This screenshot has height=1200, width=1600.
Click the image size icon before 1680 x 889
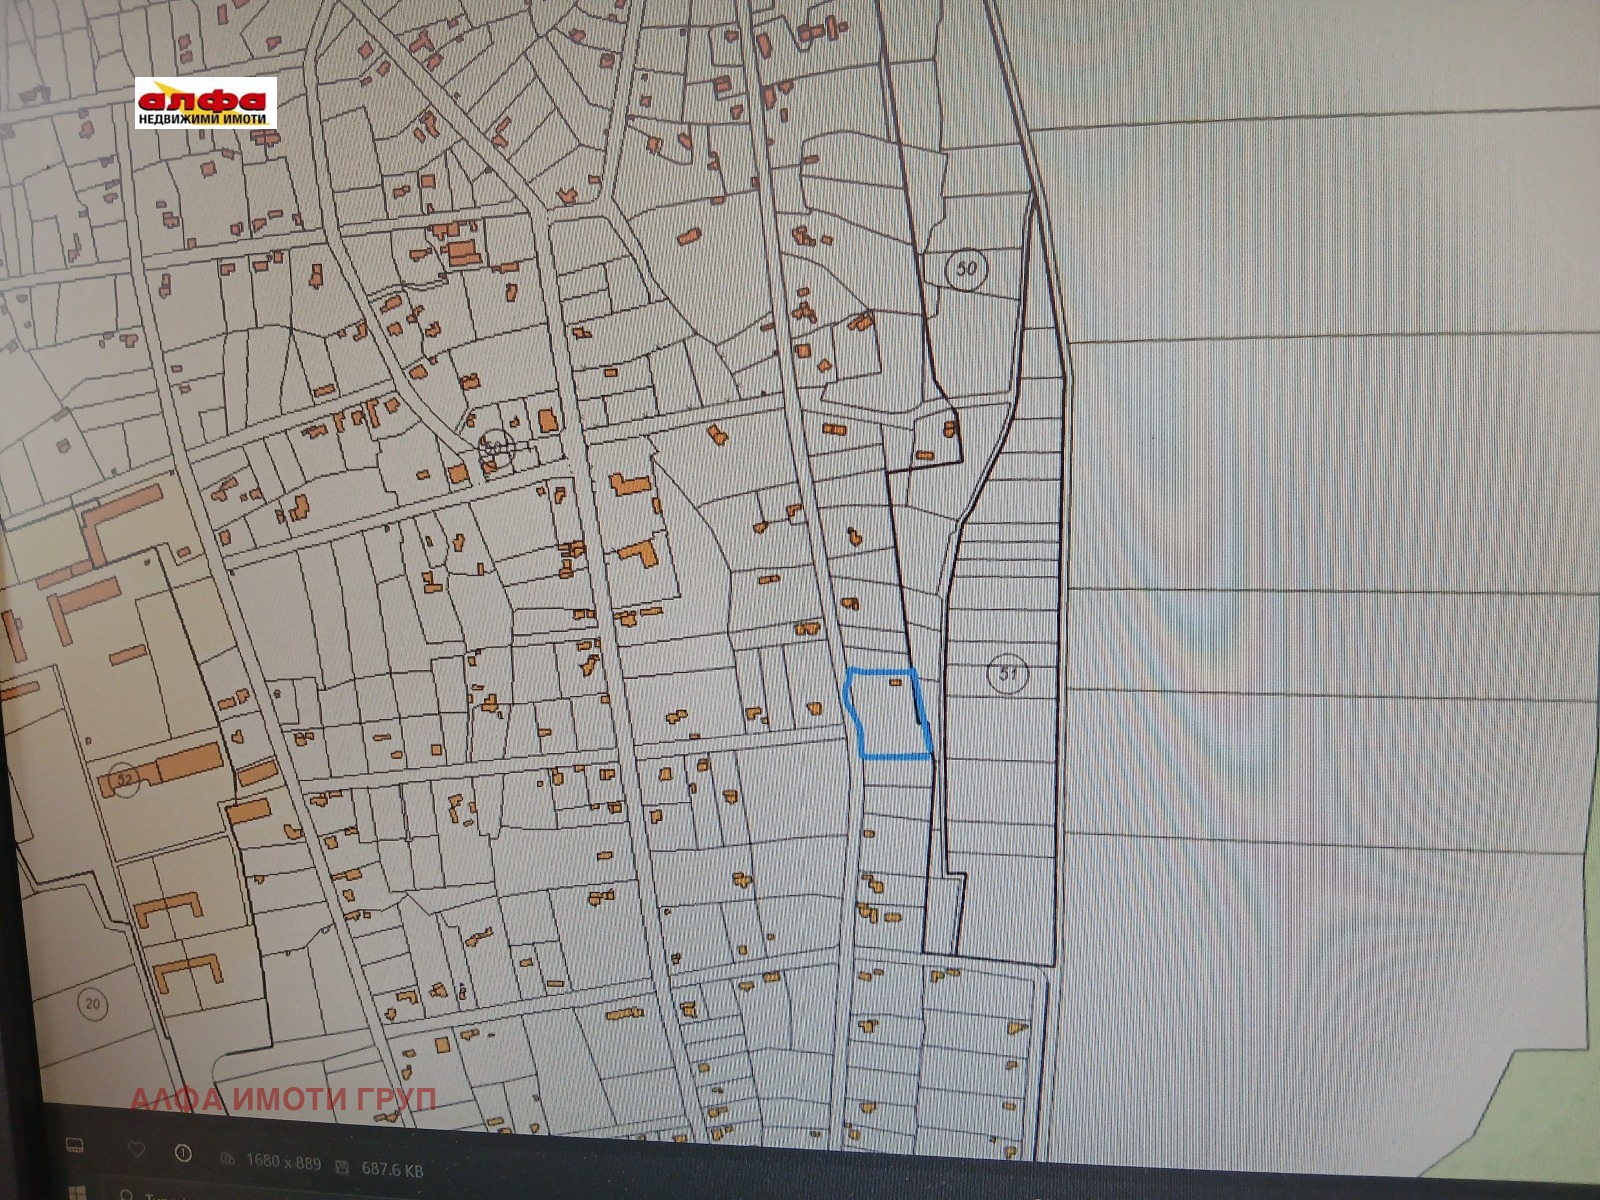[228, 1158]
